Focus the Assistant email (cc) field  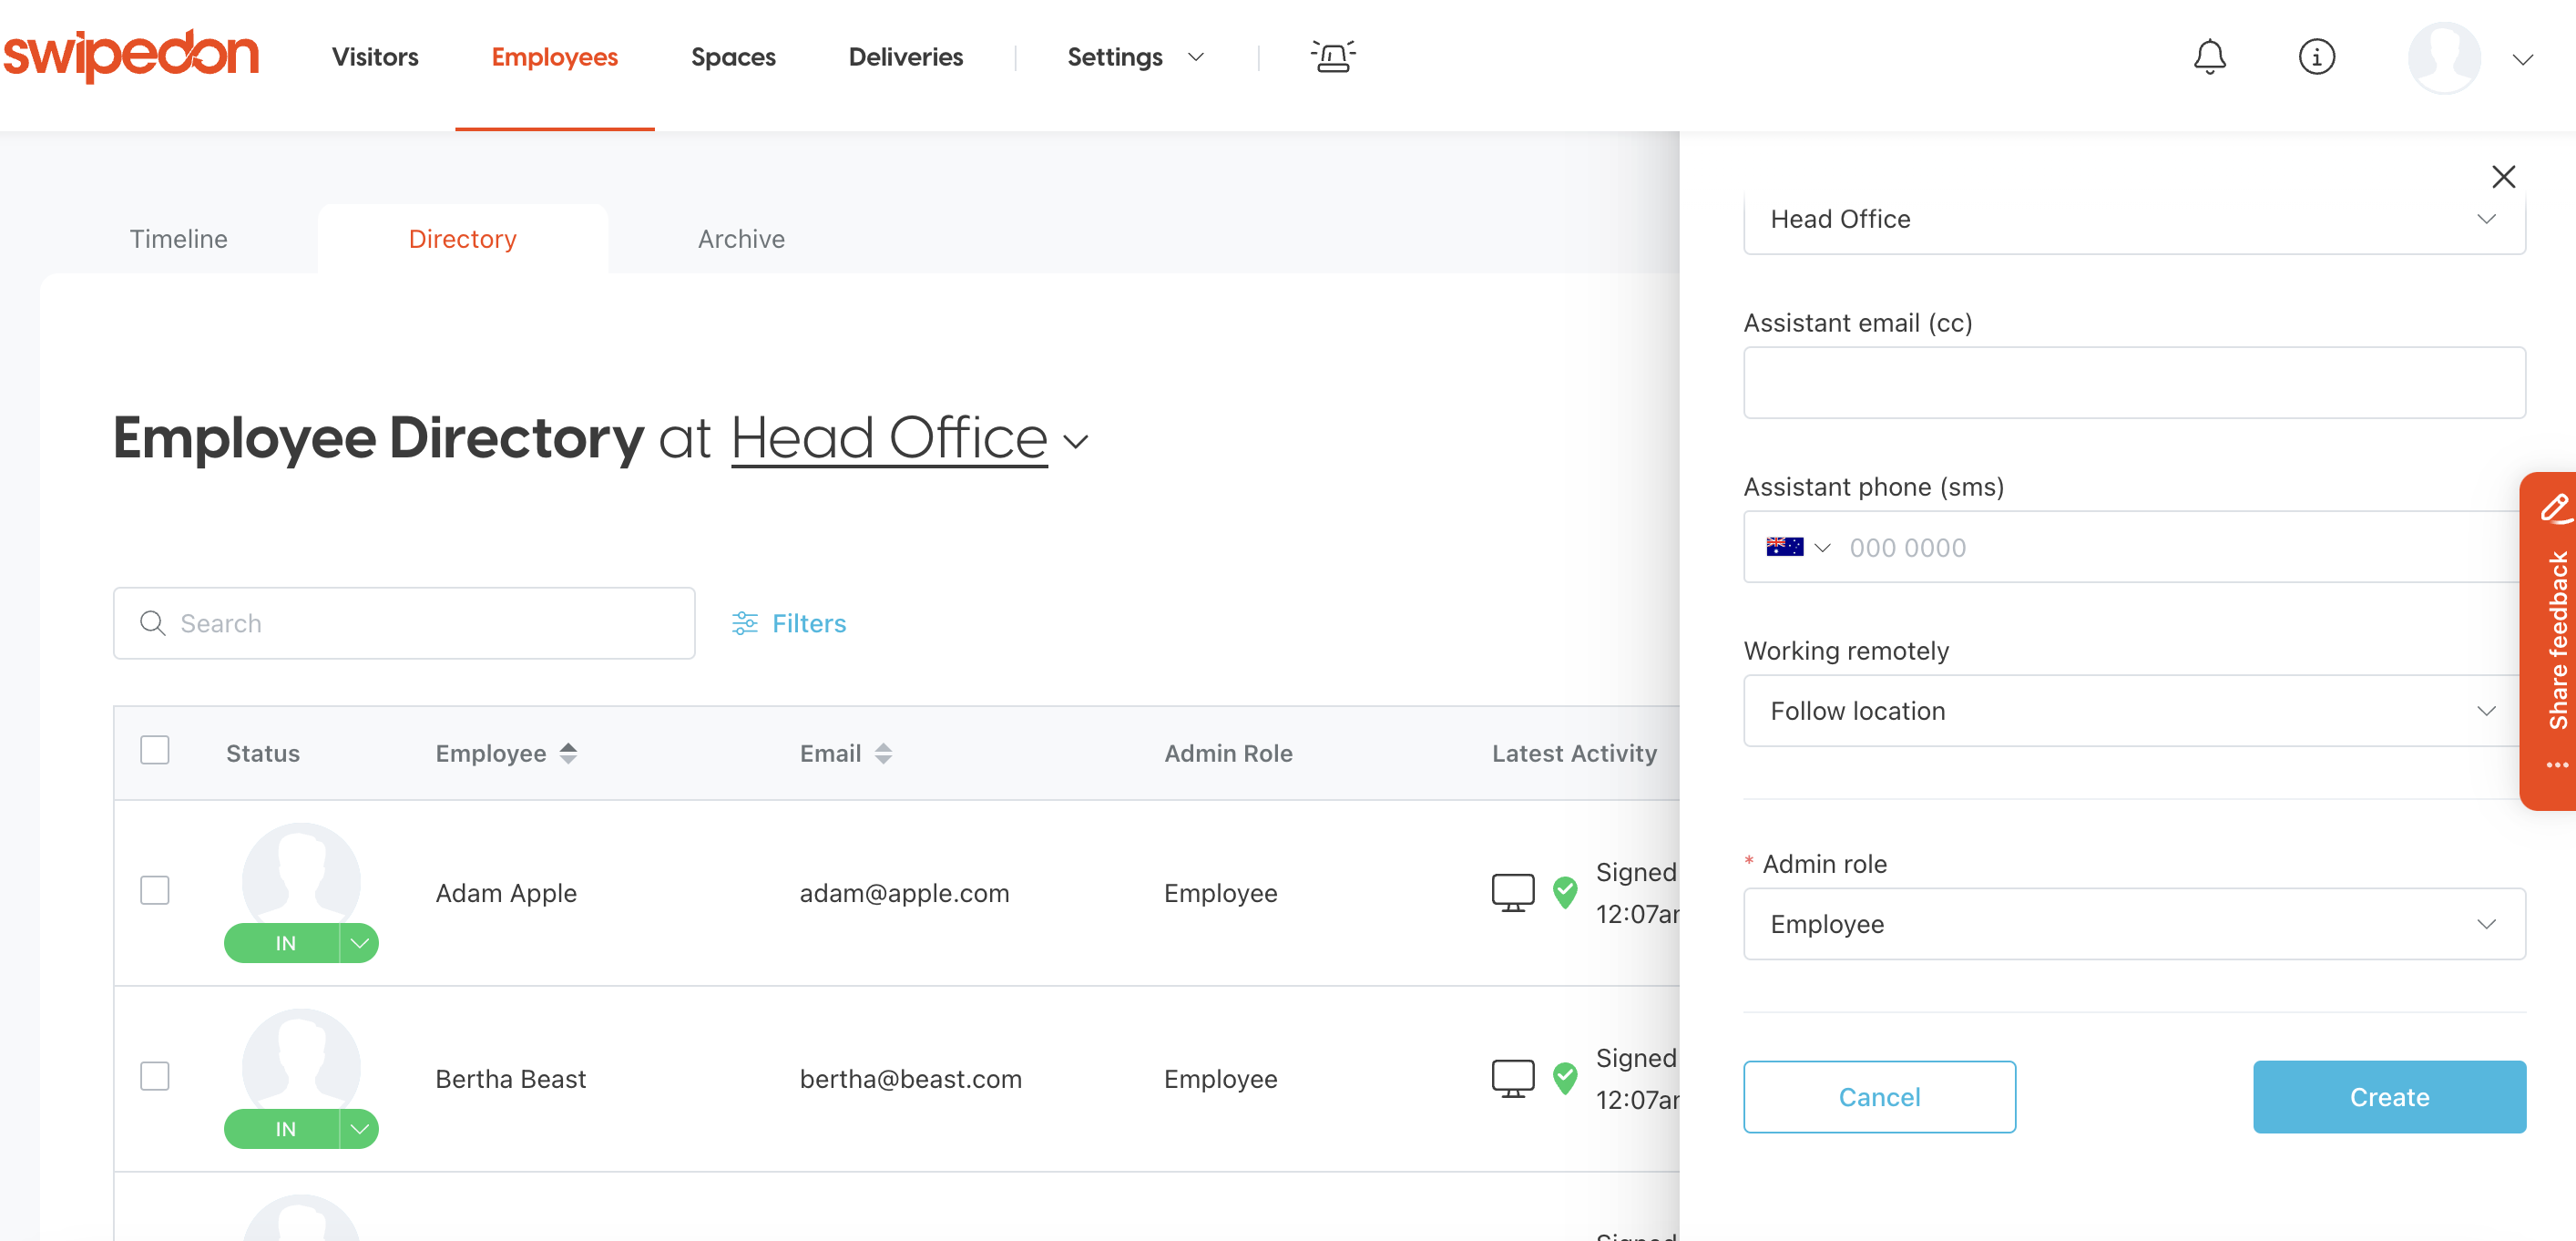tap(2134, 383)
